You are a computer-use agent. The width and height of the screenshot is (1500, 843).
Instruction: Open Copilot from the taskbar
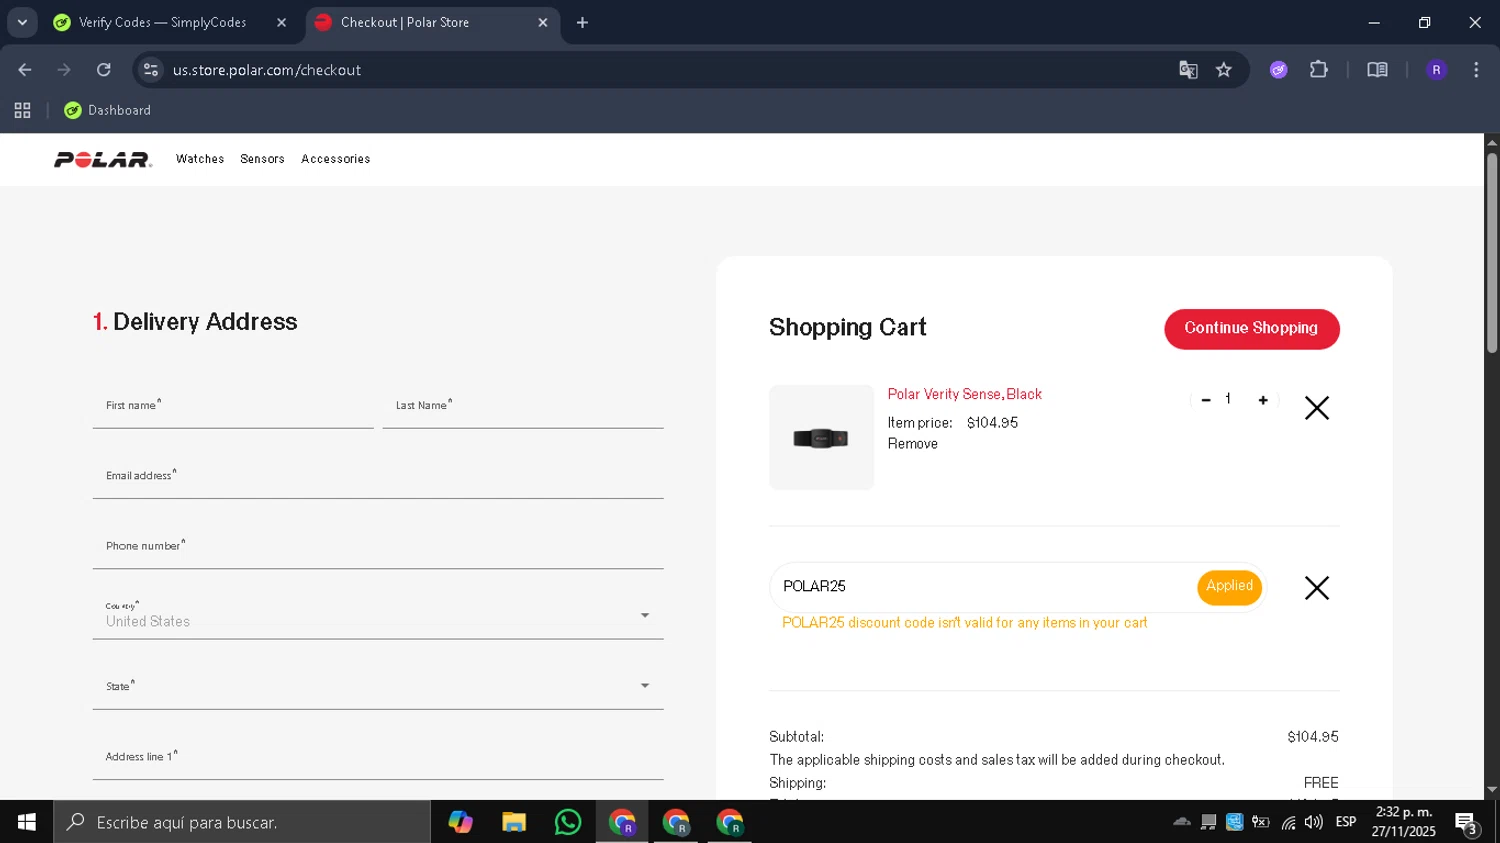tap(460, 822)
